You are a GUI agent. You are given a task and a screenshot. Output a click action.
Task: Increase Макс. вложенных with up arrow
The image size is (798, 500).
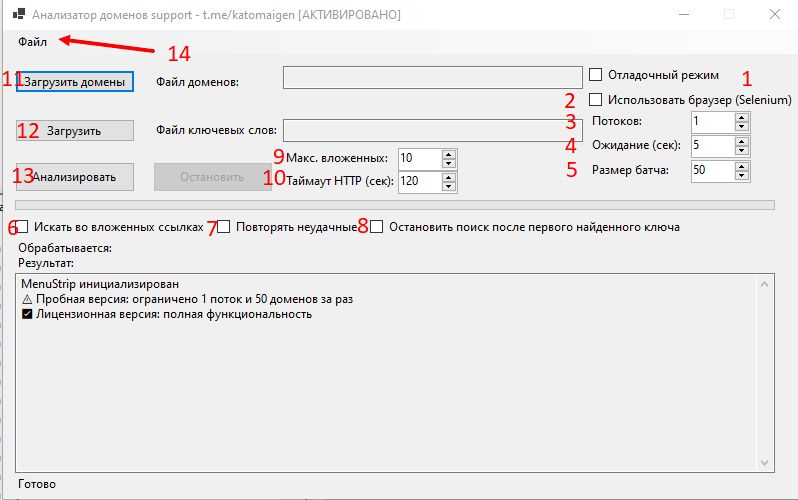click(449, 154)
